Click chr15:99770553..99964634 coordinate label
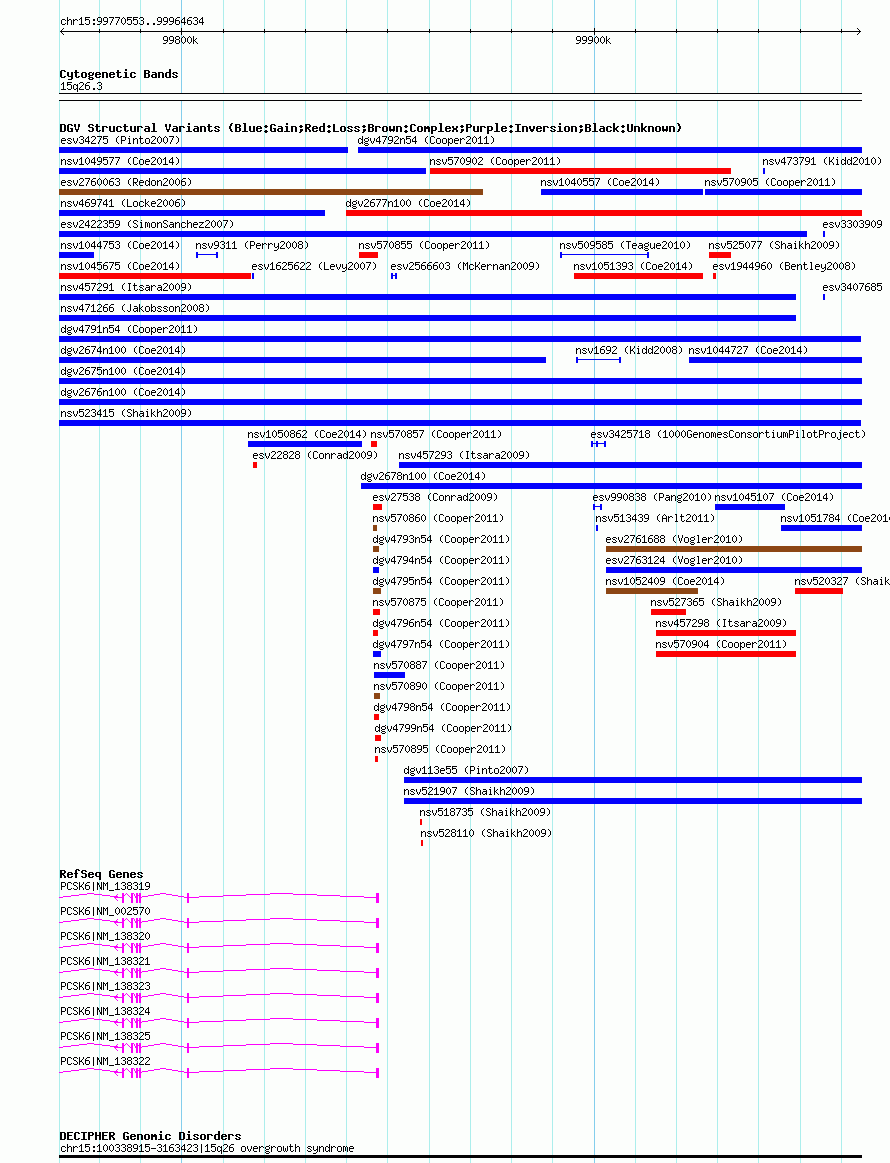890x1163 pixels. pos(132,21)
